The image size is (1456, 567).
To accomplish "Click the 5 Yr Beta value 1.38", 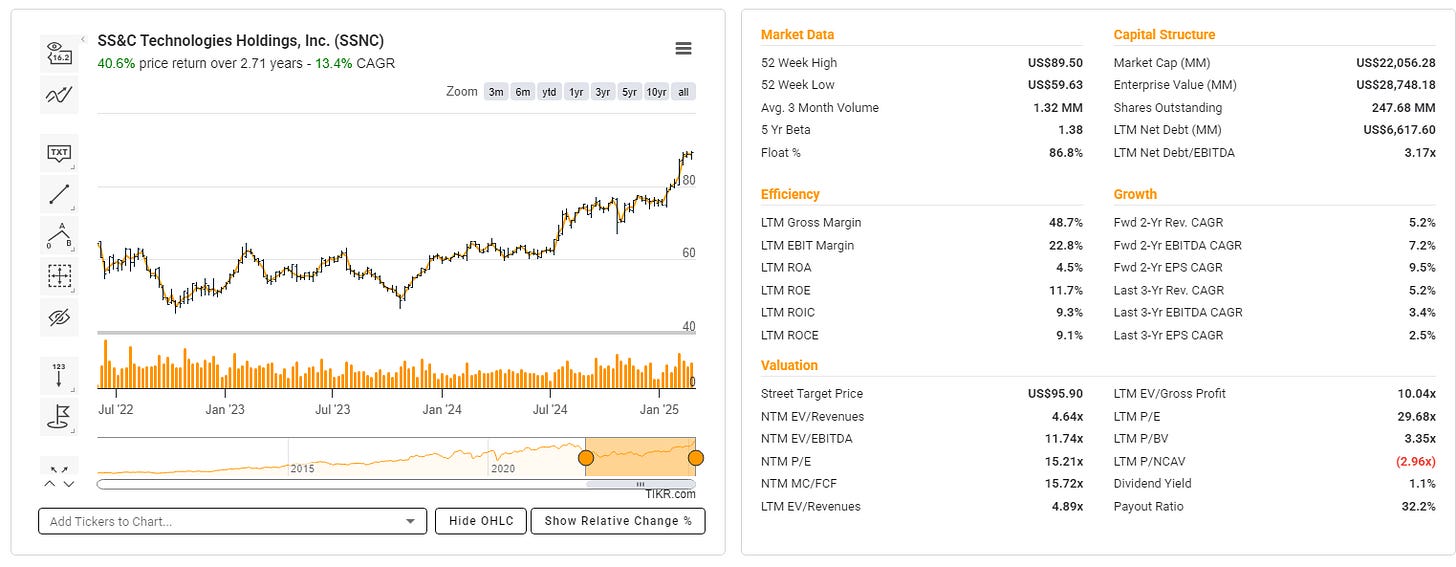I will (x=1071, y=130).
